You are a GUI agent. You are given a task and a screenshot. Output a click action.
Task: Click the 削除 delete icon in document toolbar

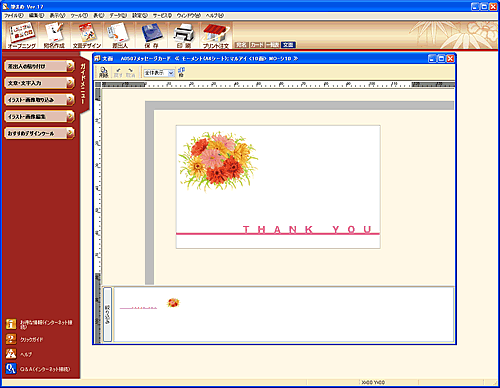tap(104, 72)
